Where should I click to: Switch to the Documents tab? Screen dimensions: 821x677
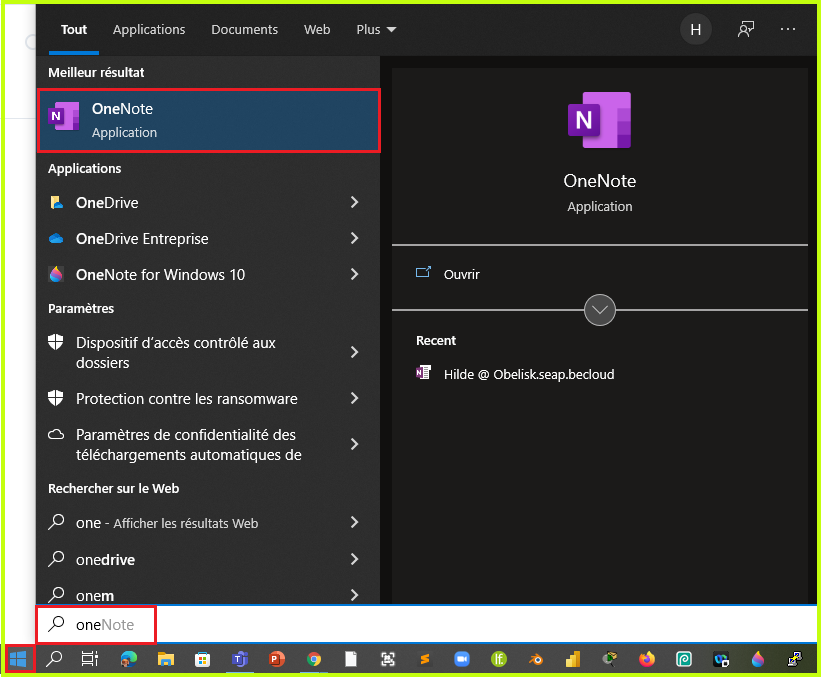(245, 29)
